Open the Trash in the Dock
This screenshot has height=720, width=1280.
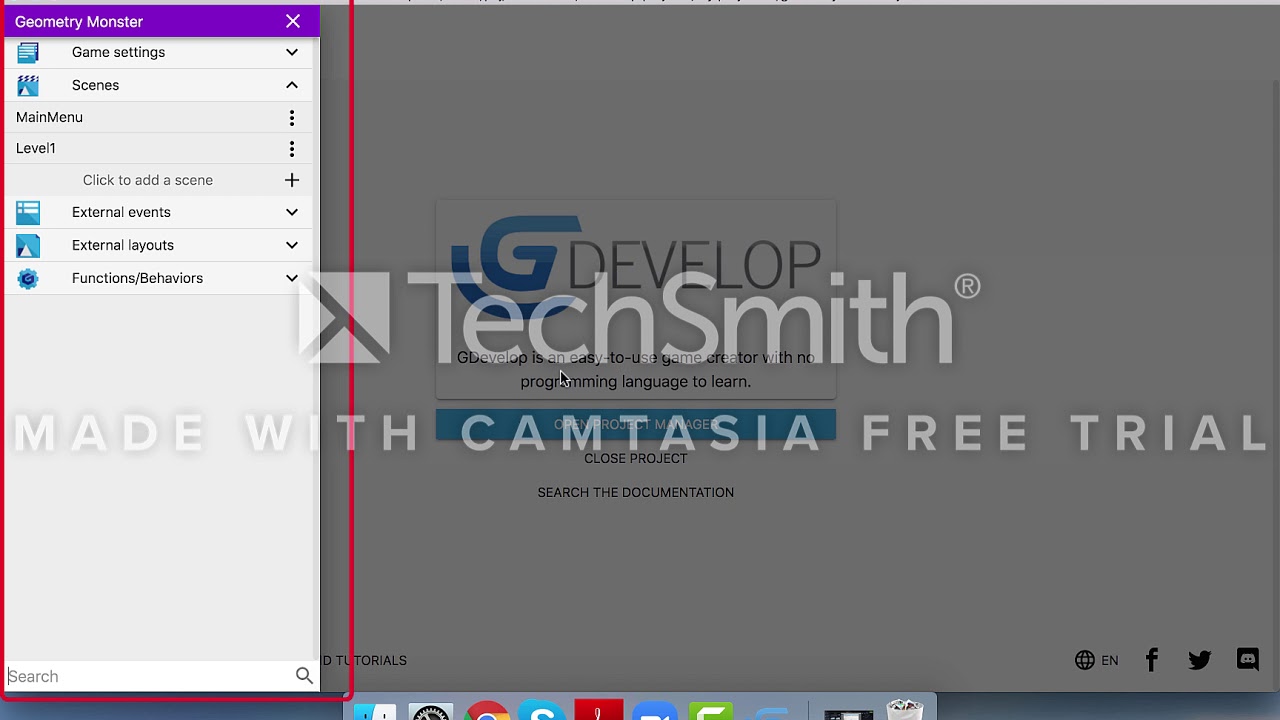pyautogui.click(x=905, y=710)
